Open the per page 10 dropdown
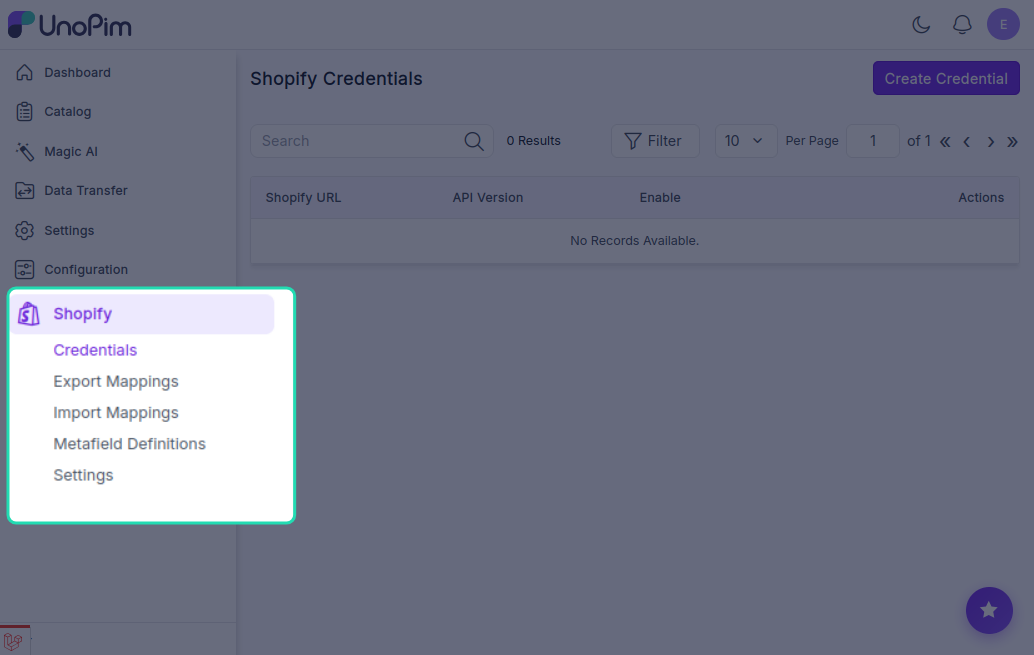Screen dimensions: 1034x655 (746, 141)
